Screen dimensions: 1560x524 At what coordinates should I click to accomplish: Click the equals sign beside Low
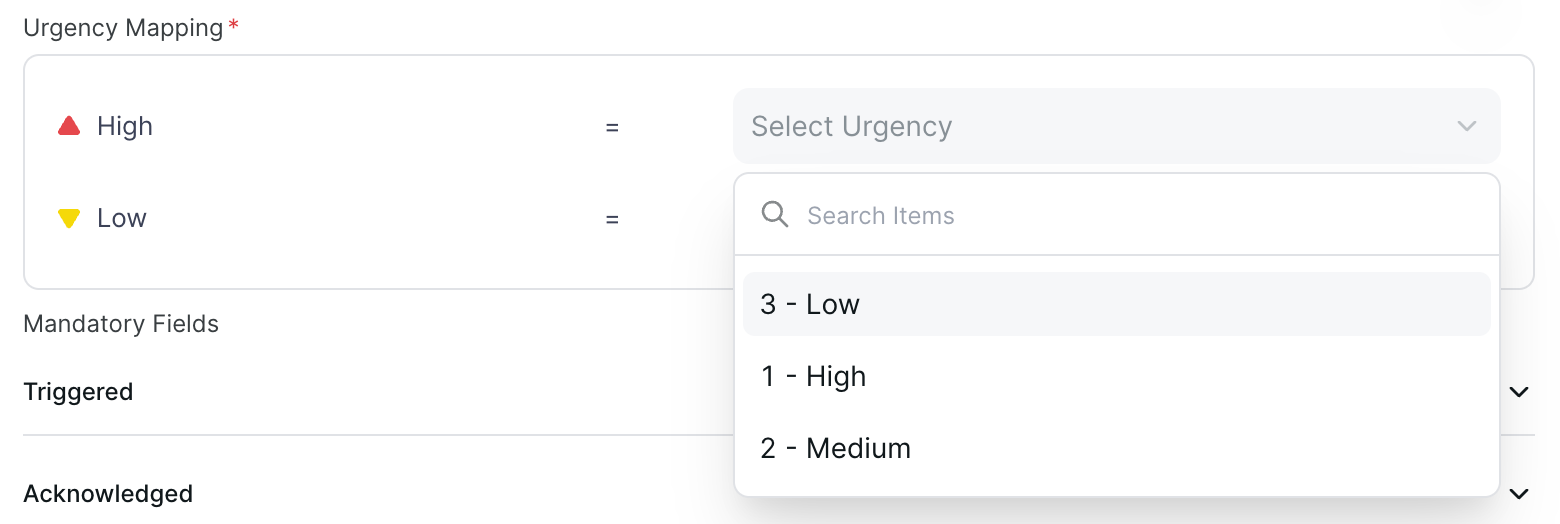click(612, 218)
